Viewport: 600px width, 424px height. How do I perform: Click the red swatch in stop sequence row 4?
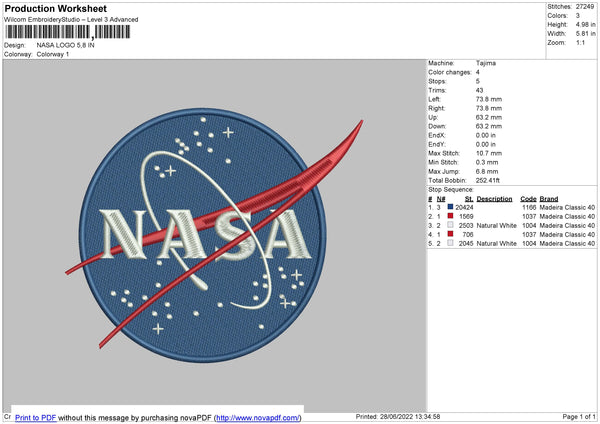coord(450,234)
